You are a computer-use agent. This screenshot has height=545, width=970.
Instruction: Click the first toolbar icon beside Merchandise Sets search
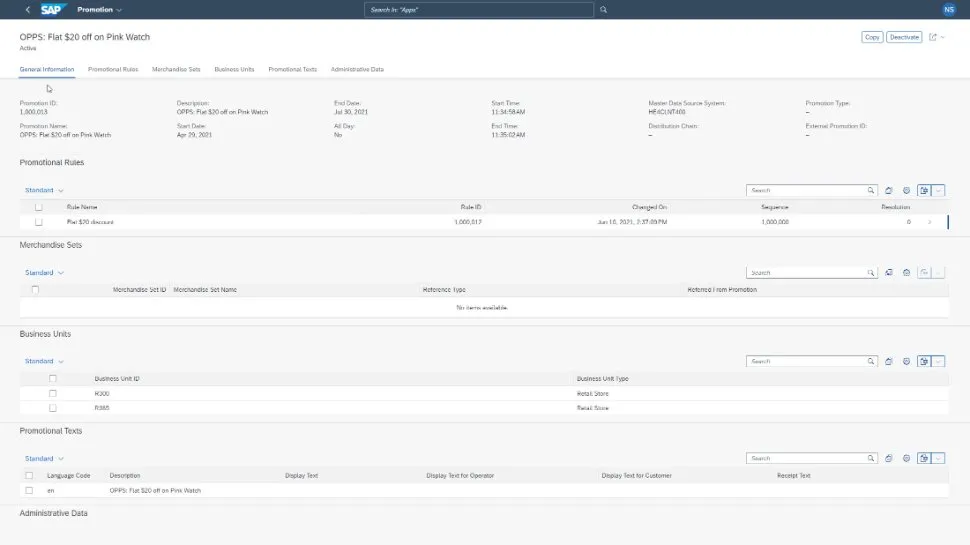[x=888, y=272]
